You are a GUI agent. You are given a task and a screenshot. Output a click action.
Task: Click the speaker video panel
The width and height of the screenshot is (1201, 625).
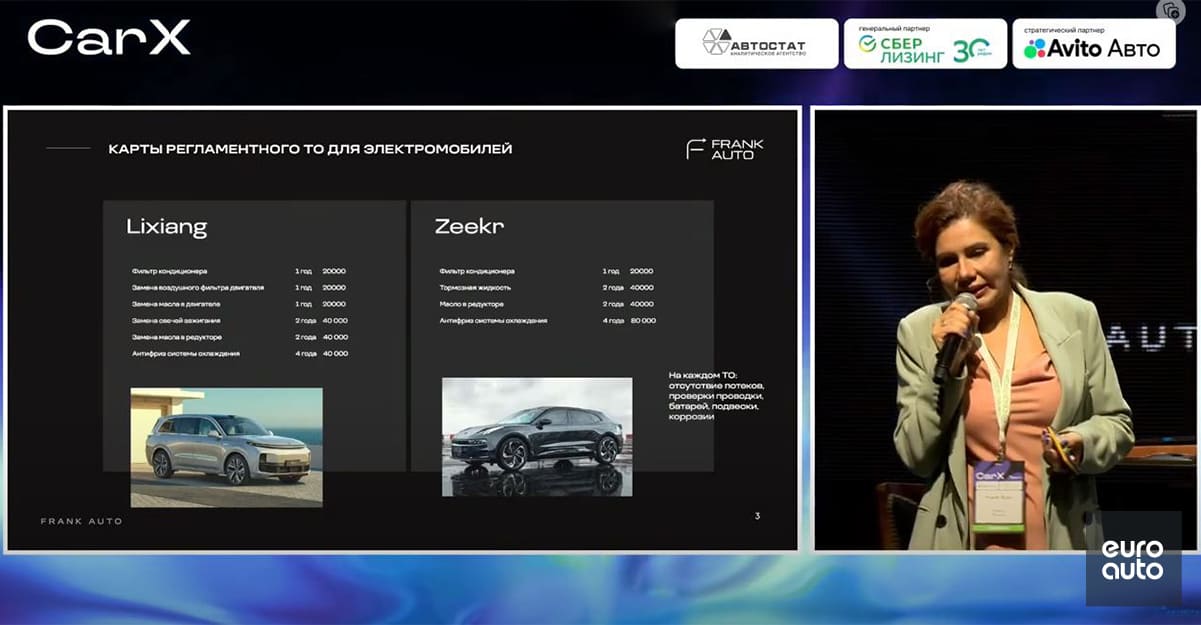coord(1004,329)
